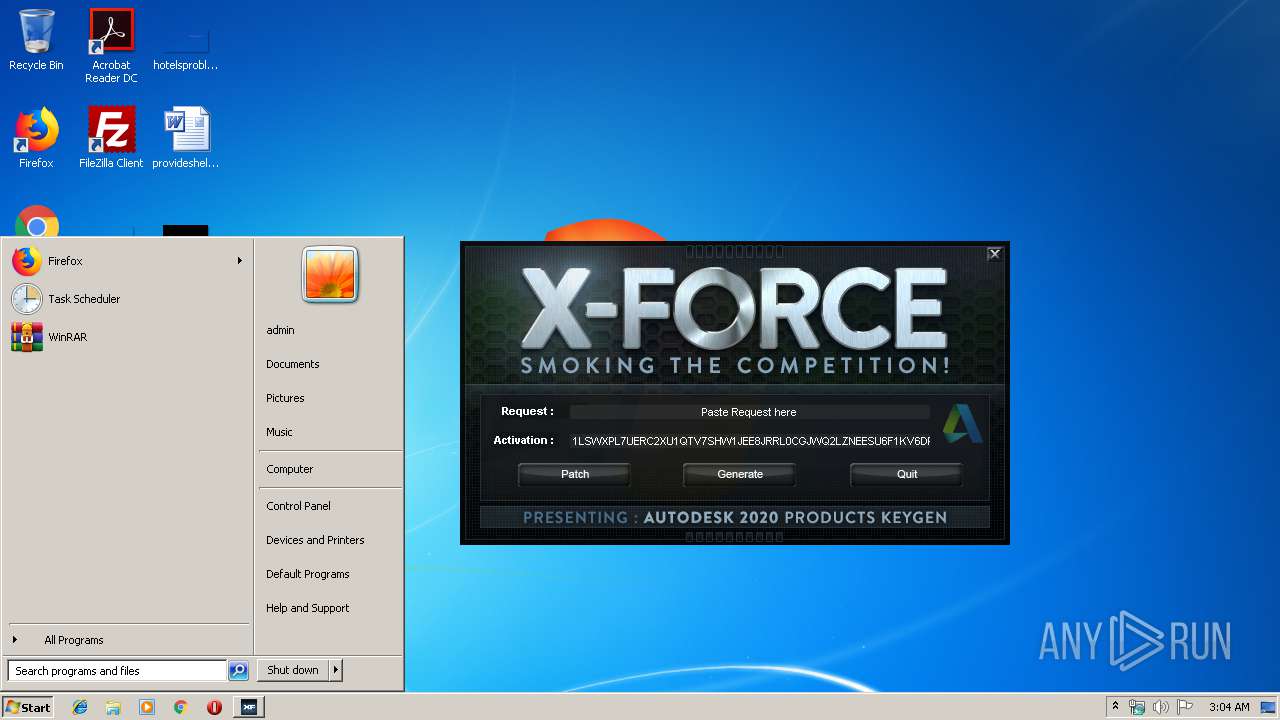
Task: Close the X-Force keygen window
Action: pos(994,254)
